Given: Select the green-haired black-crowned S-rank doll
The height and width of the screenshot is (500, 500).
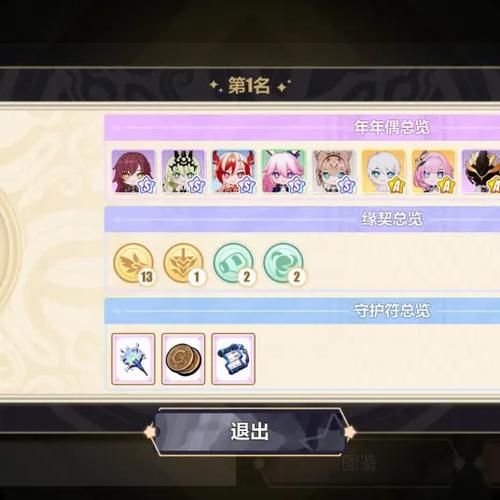Looking at the screenshot, I should point(183,171).
